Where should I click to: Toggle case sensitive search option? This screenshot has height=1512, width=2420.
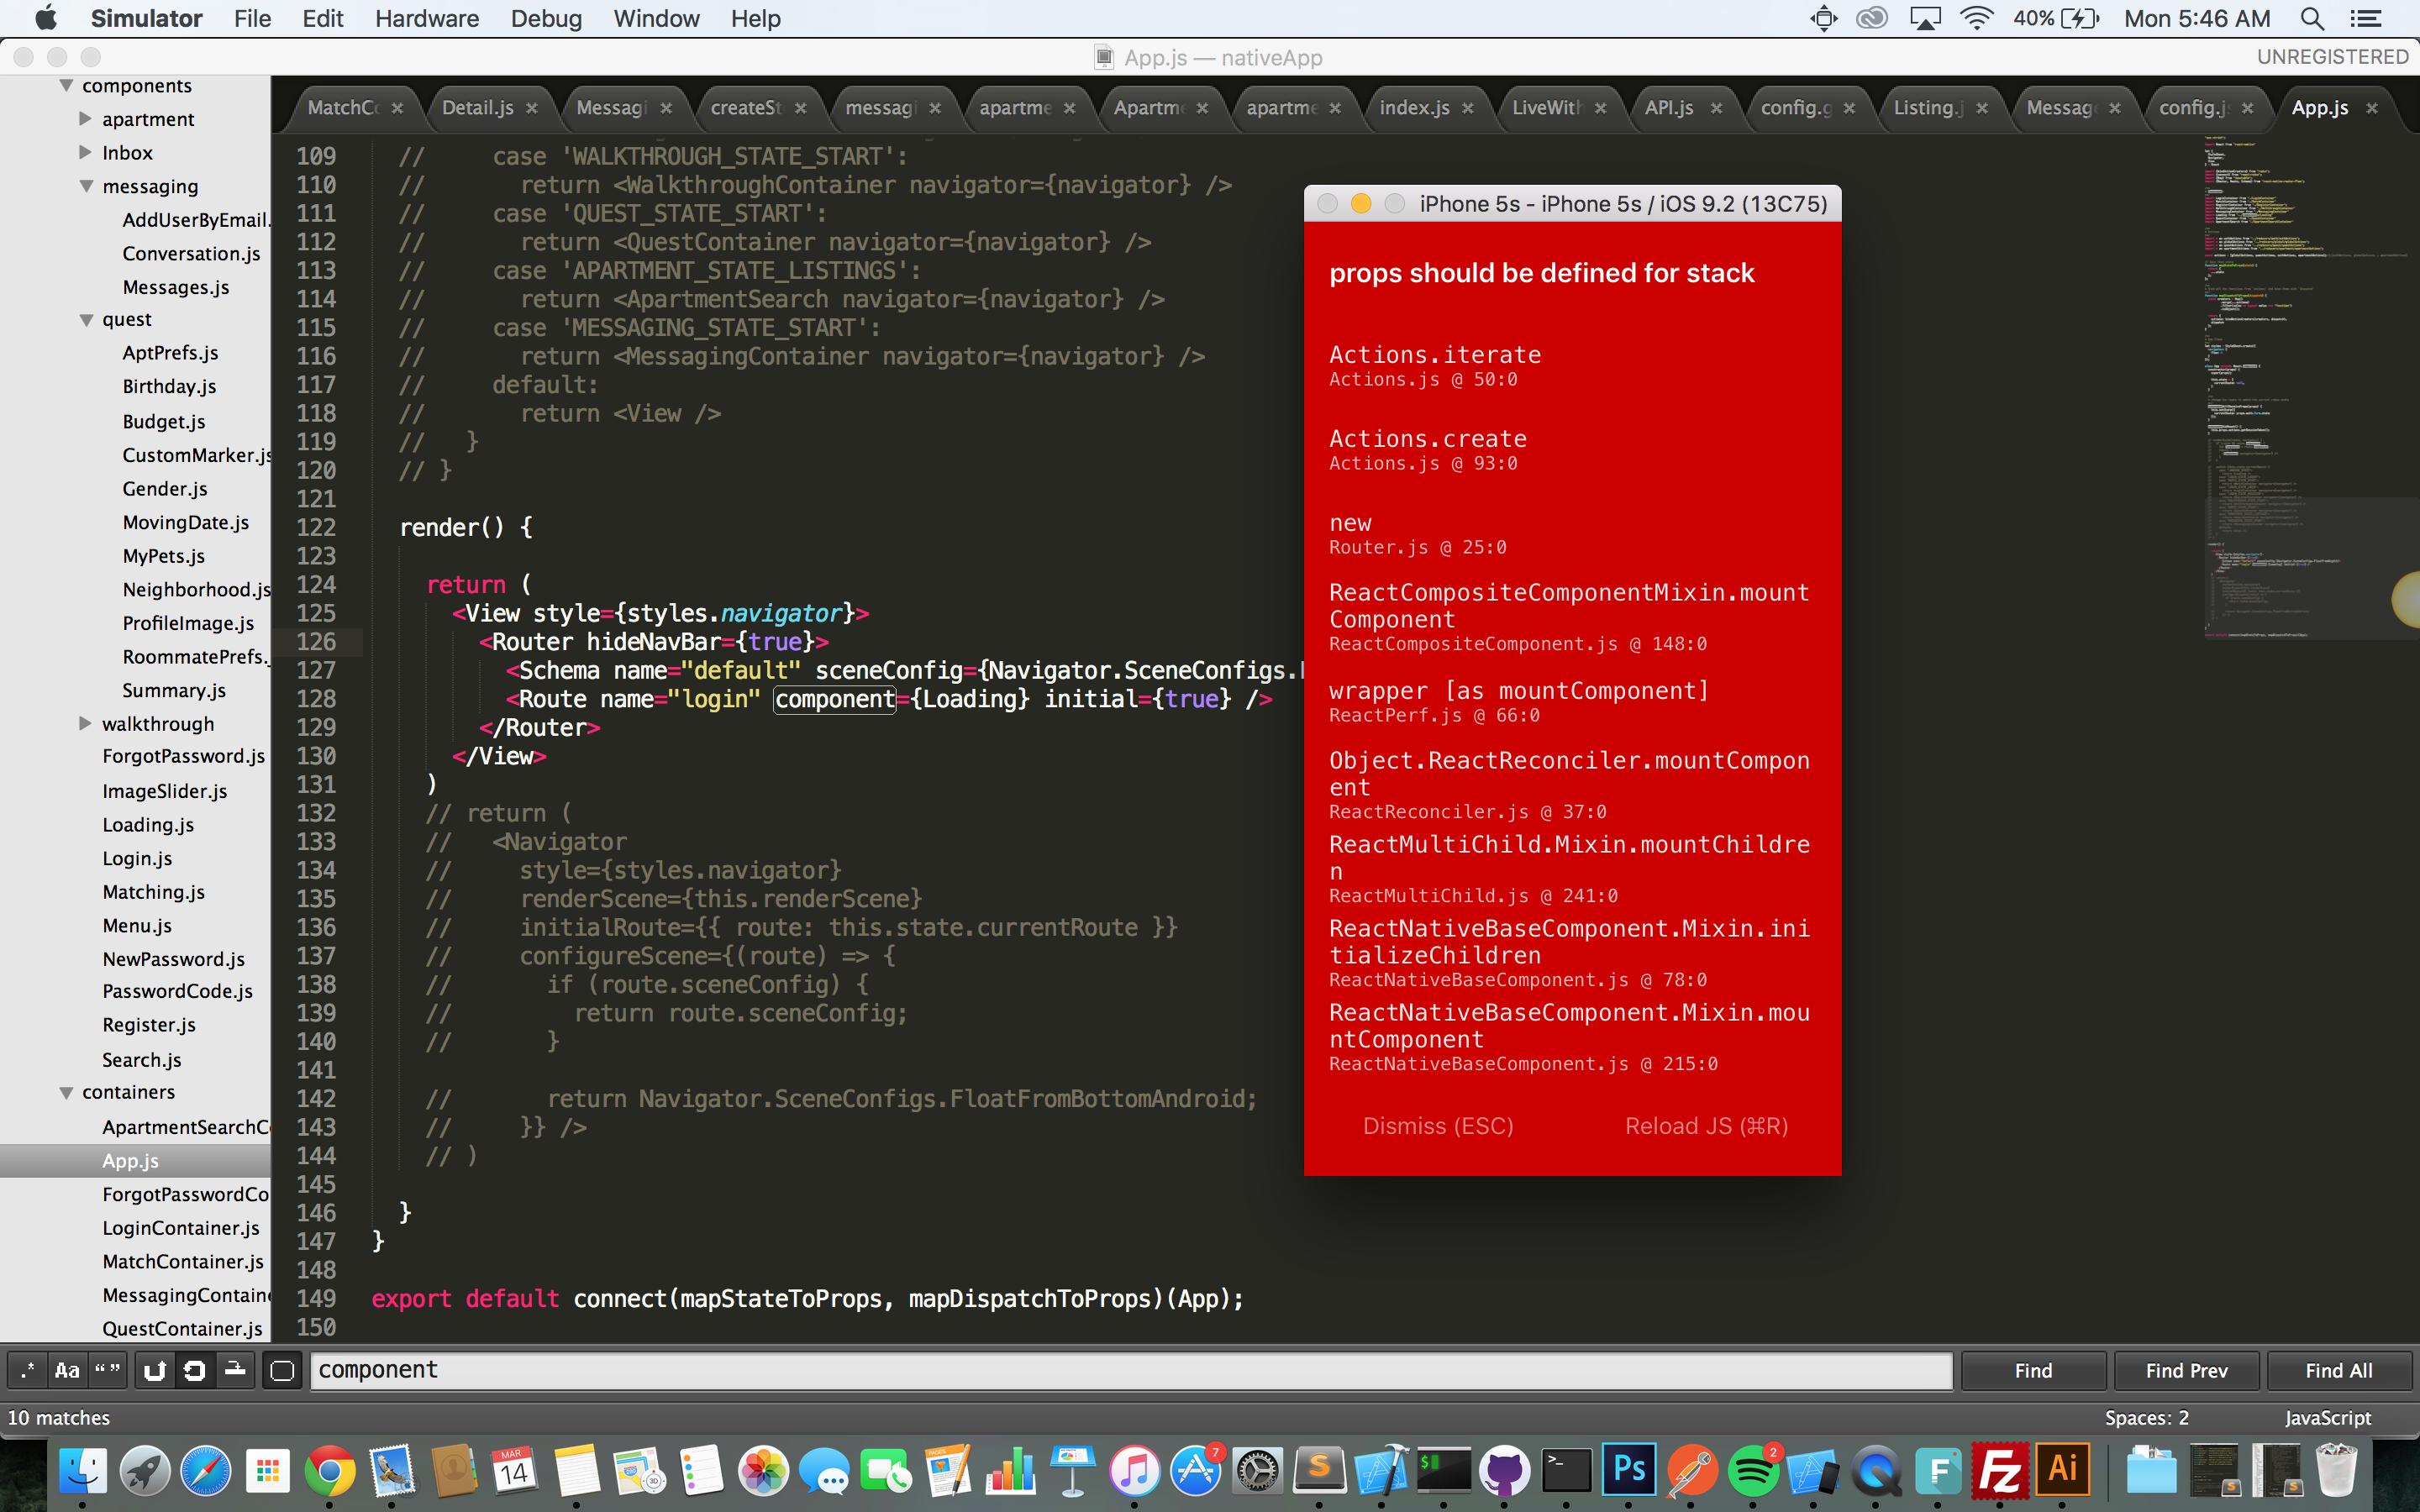[x=67, y=1370]
